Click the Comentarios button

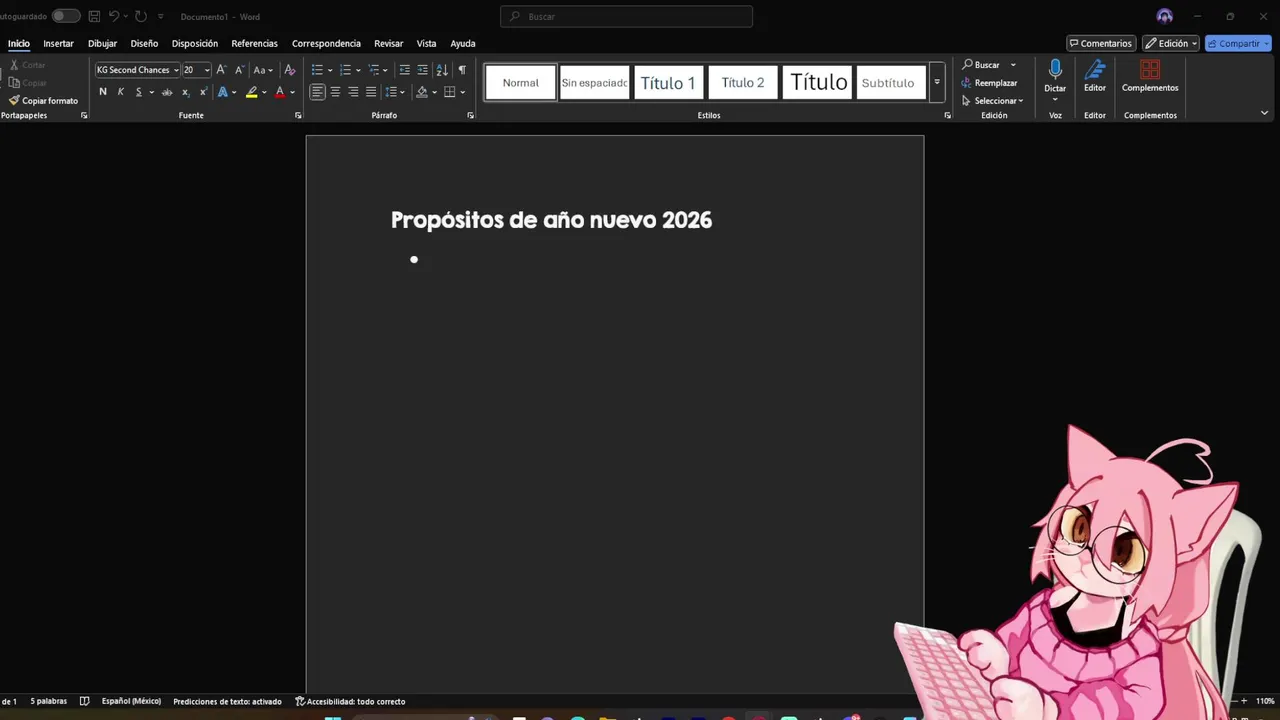pyautogui.click(x=1100, y=43)
